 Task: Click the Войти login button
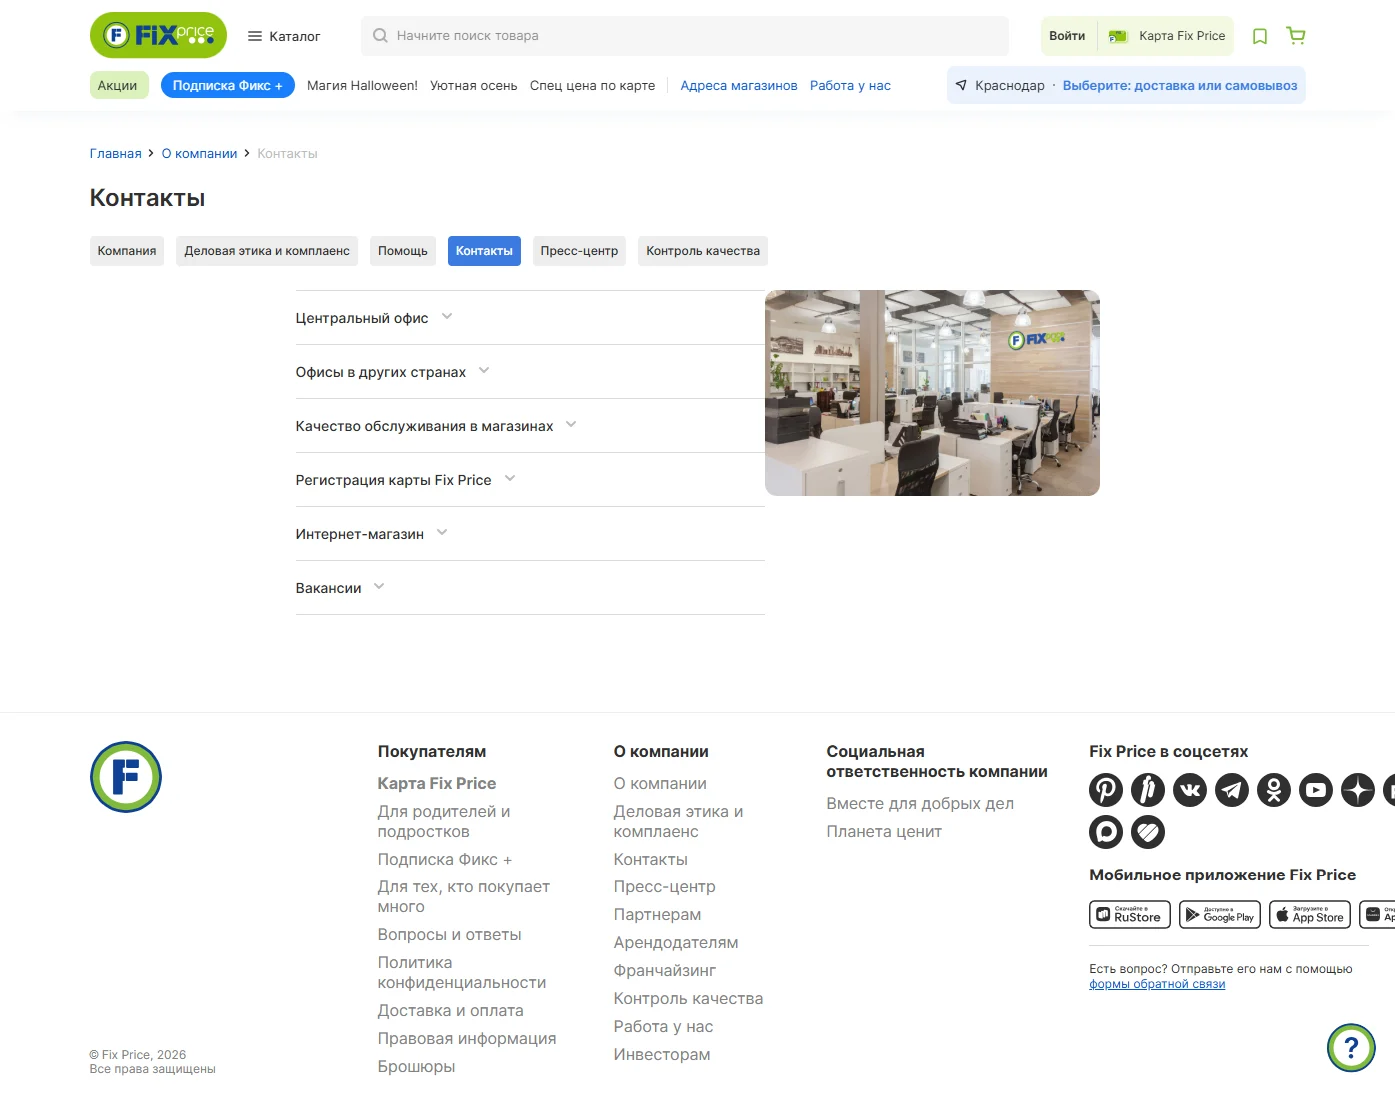[1067, 36]
